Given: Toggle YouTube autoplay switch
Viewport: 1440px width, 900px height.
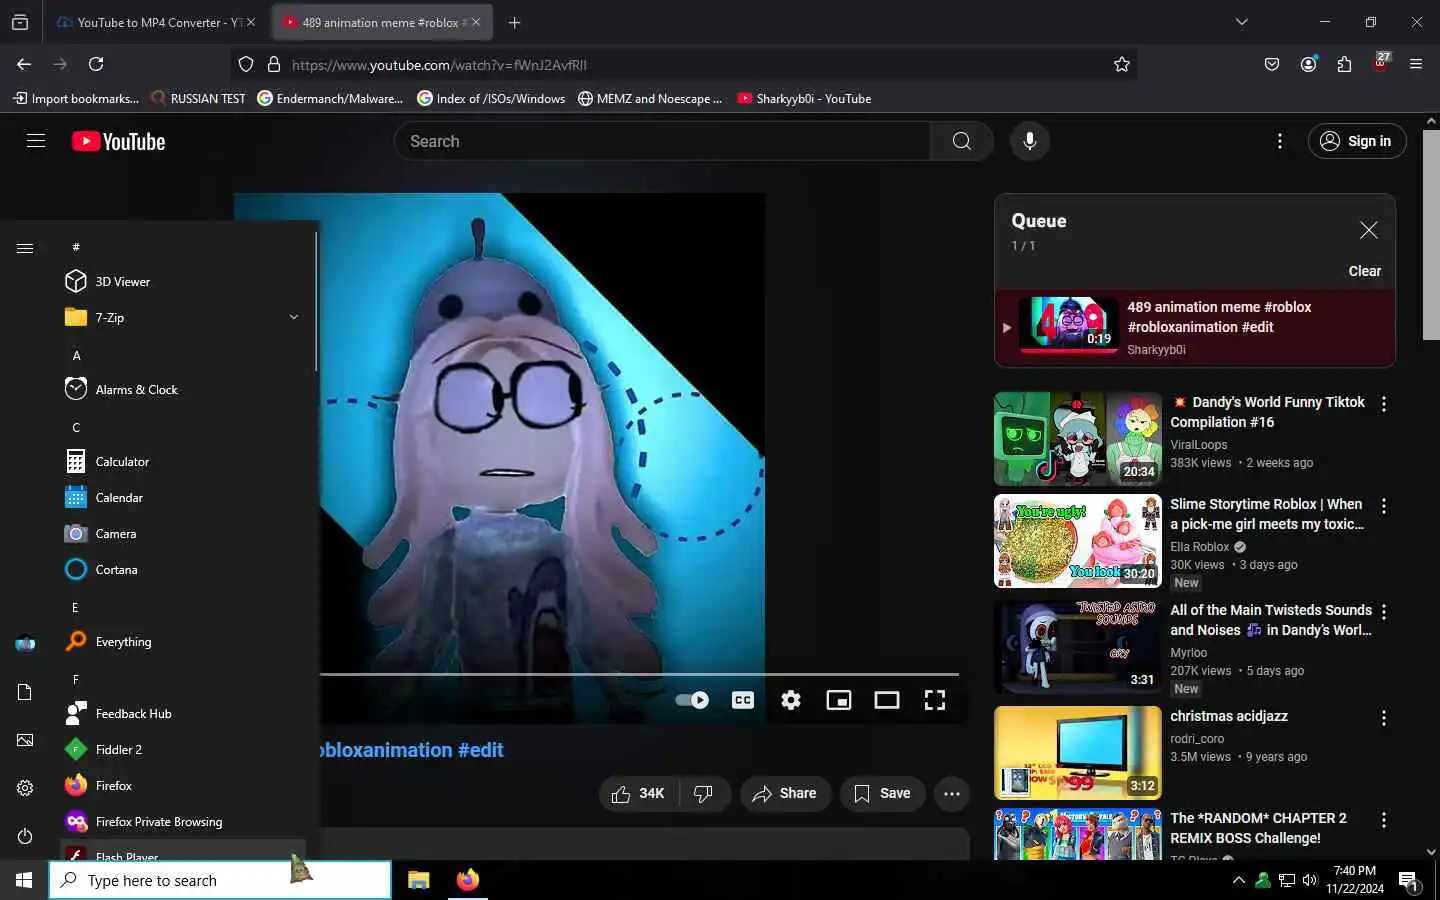Looking at the screenshot, I should coord(692,700).
